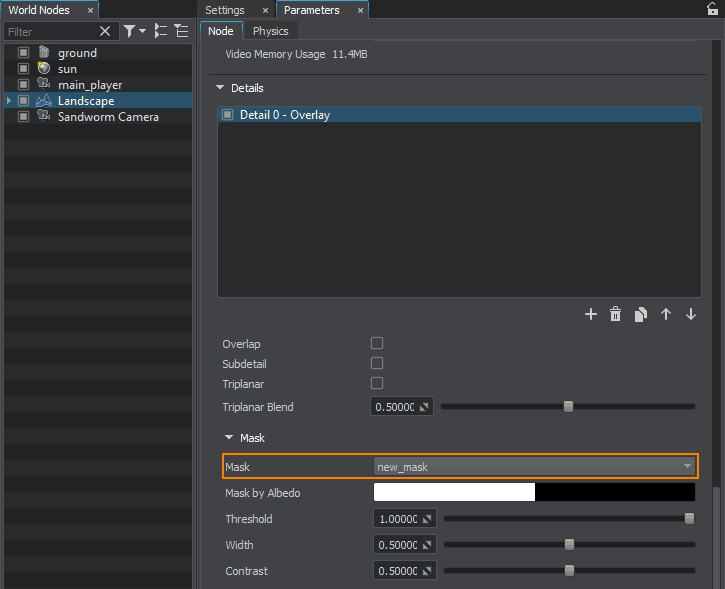Click the Mask by Albedo color bar
The width and height of the screenshot is (725, 589).
click(x=534, y=492)
